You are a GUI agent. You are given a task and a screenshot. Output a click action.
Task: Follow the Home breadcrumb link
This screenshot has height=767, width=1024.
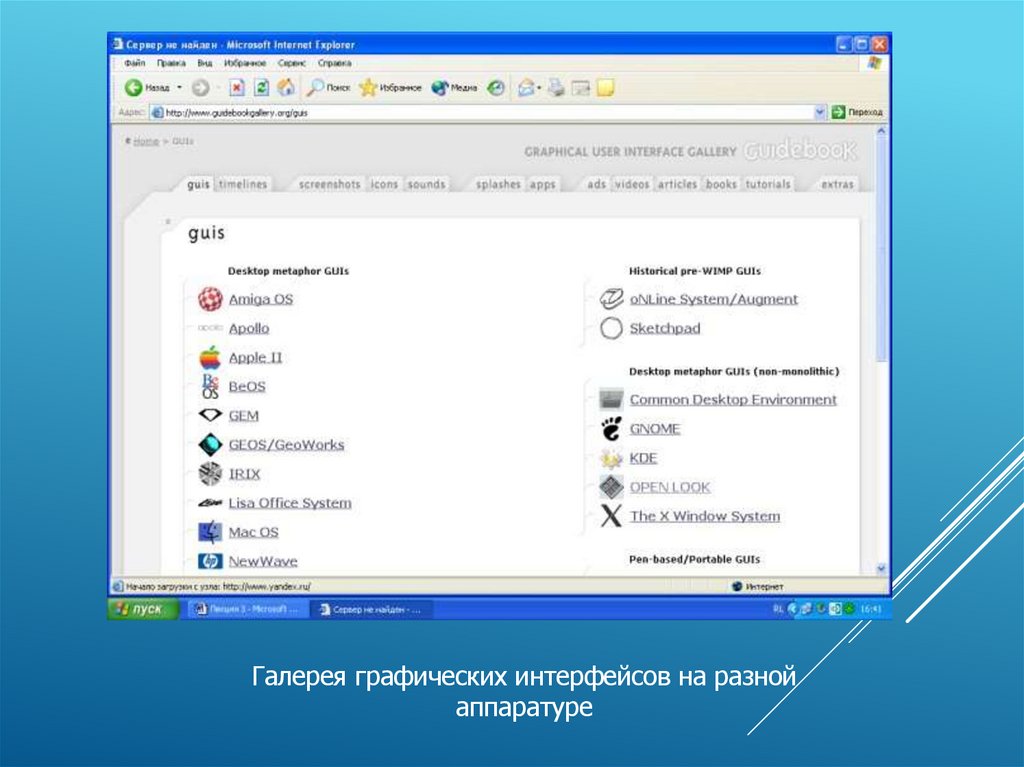[146, 141]
